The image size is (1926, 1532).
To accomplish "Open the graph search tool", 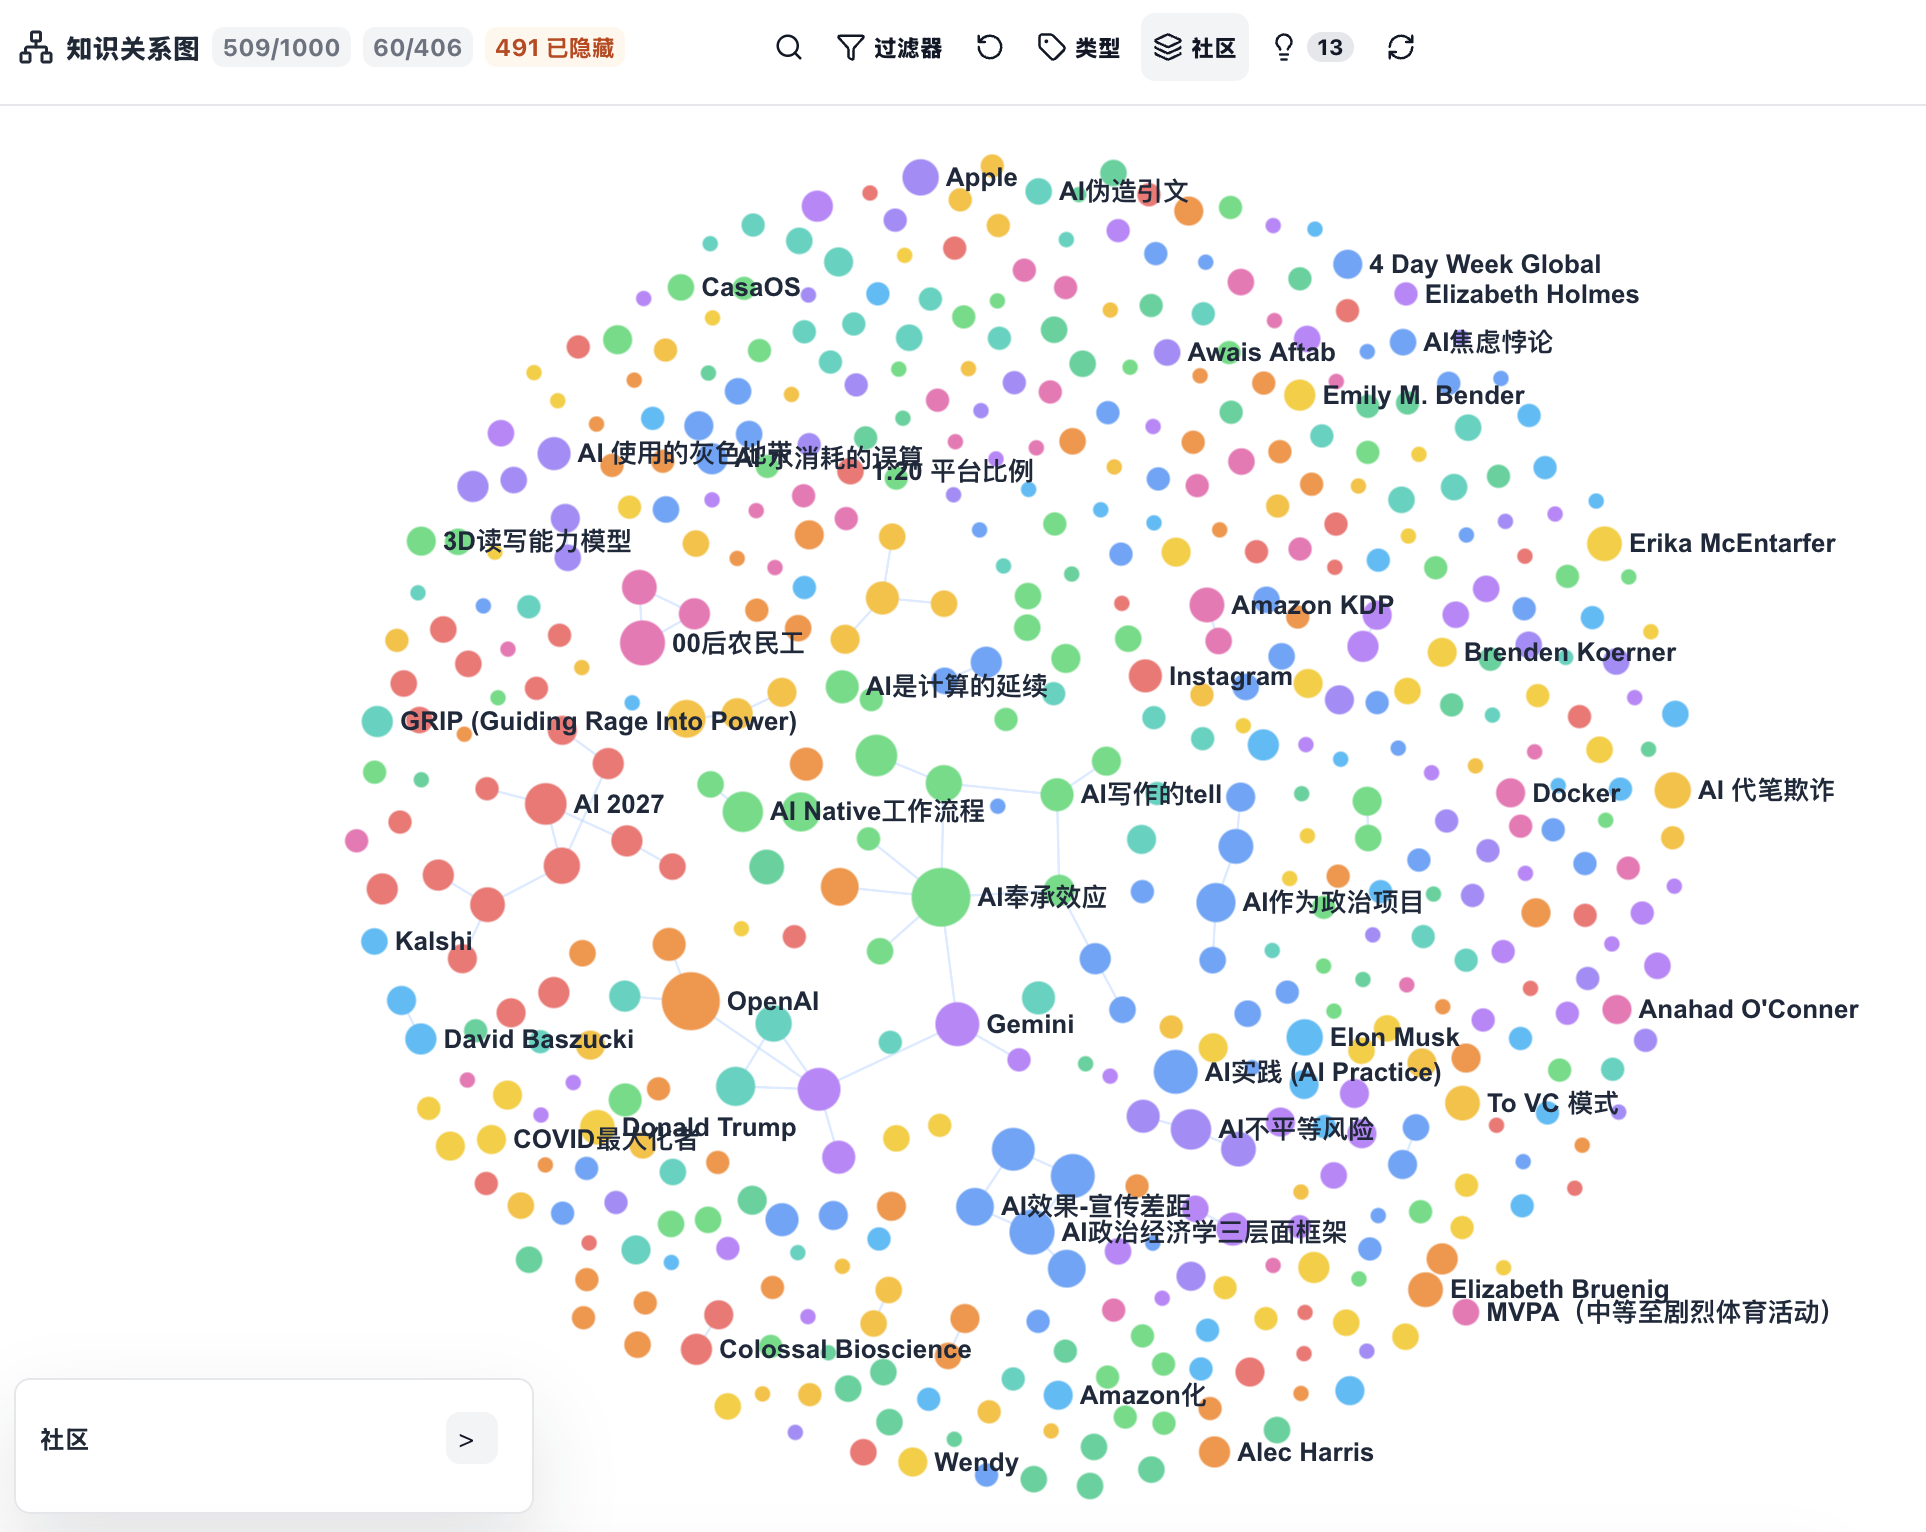I will tap(789, 47).
